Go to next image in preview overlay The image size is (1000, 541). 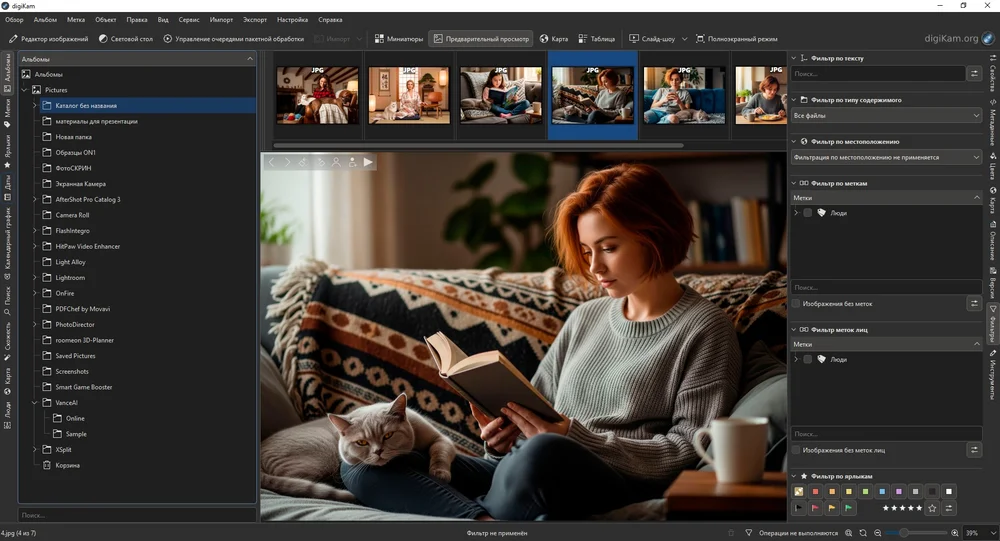tap(287, 162)
